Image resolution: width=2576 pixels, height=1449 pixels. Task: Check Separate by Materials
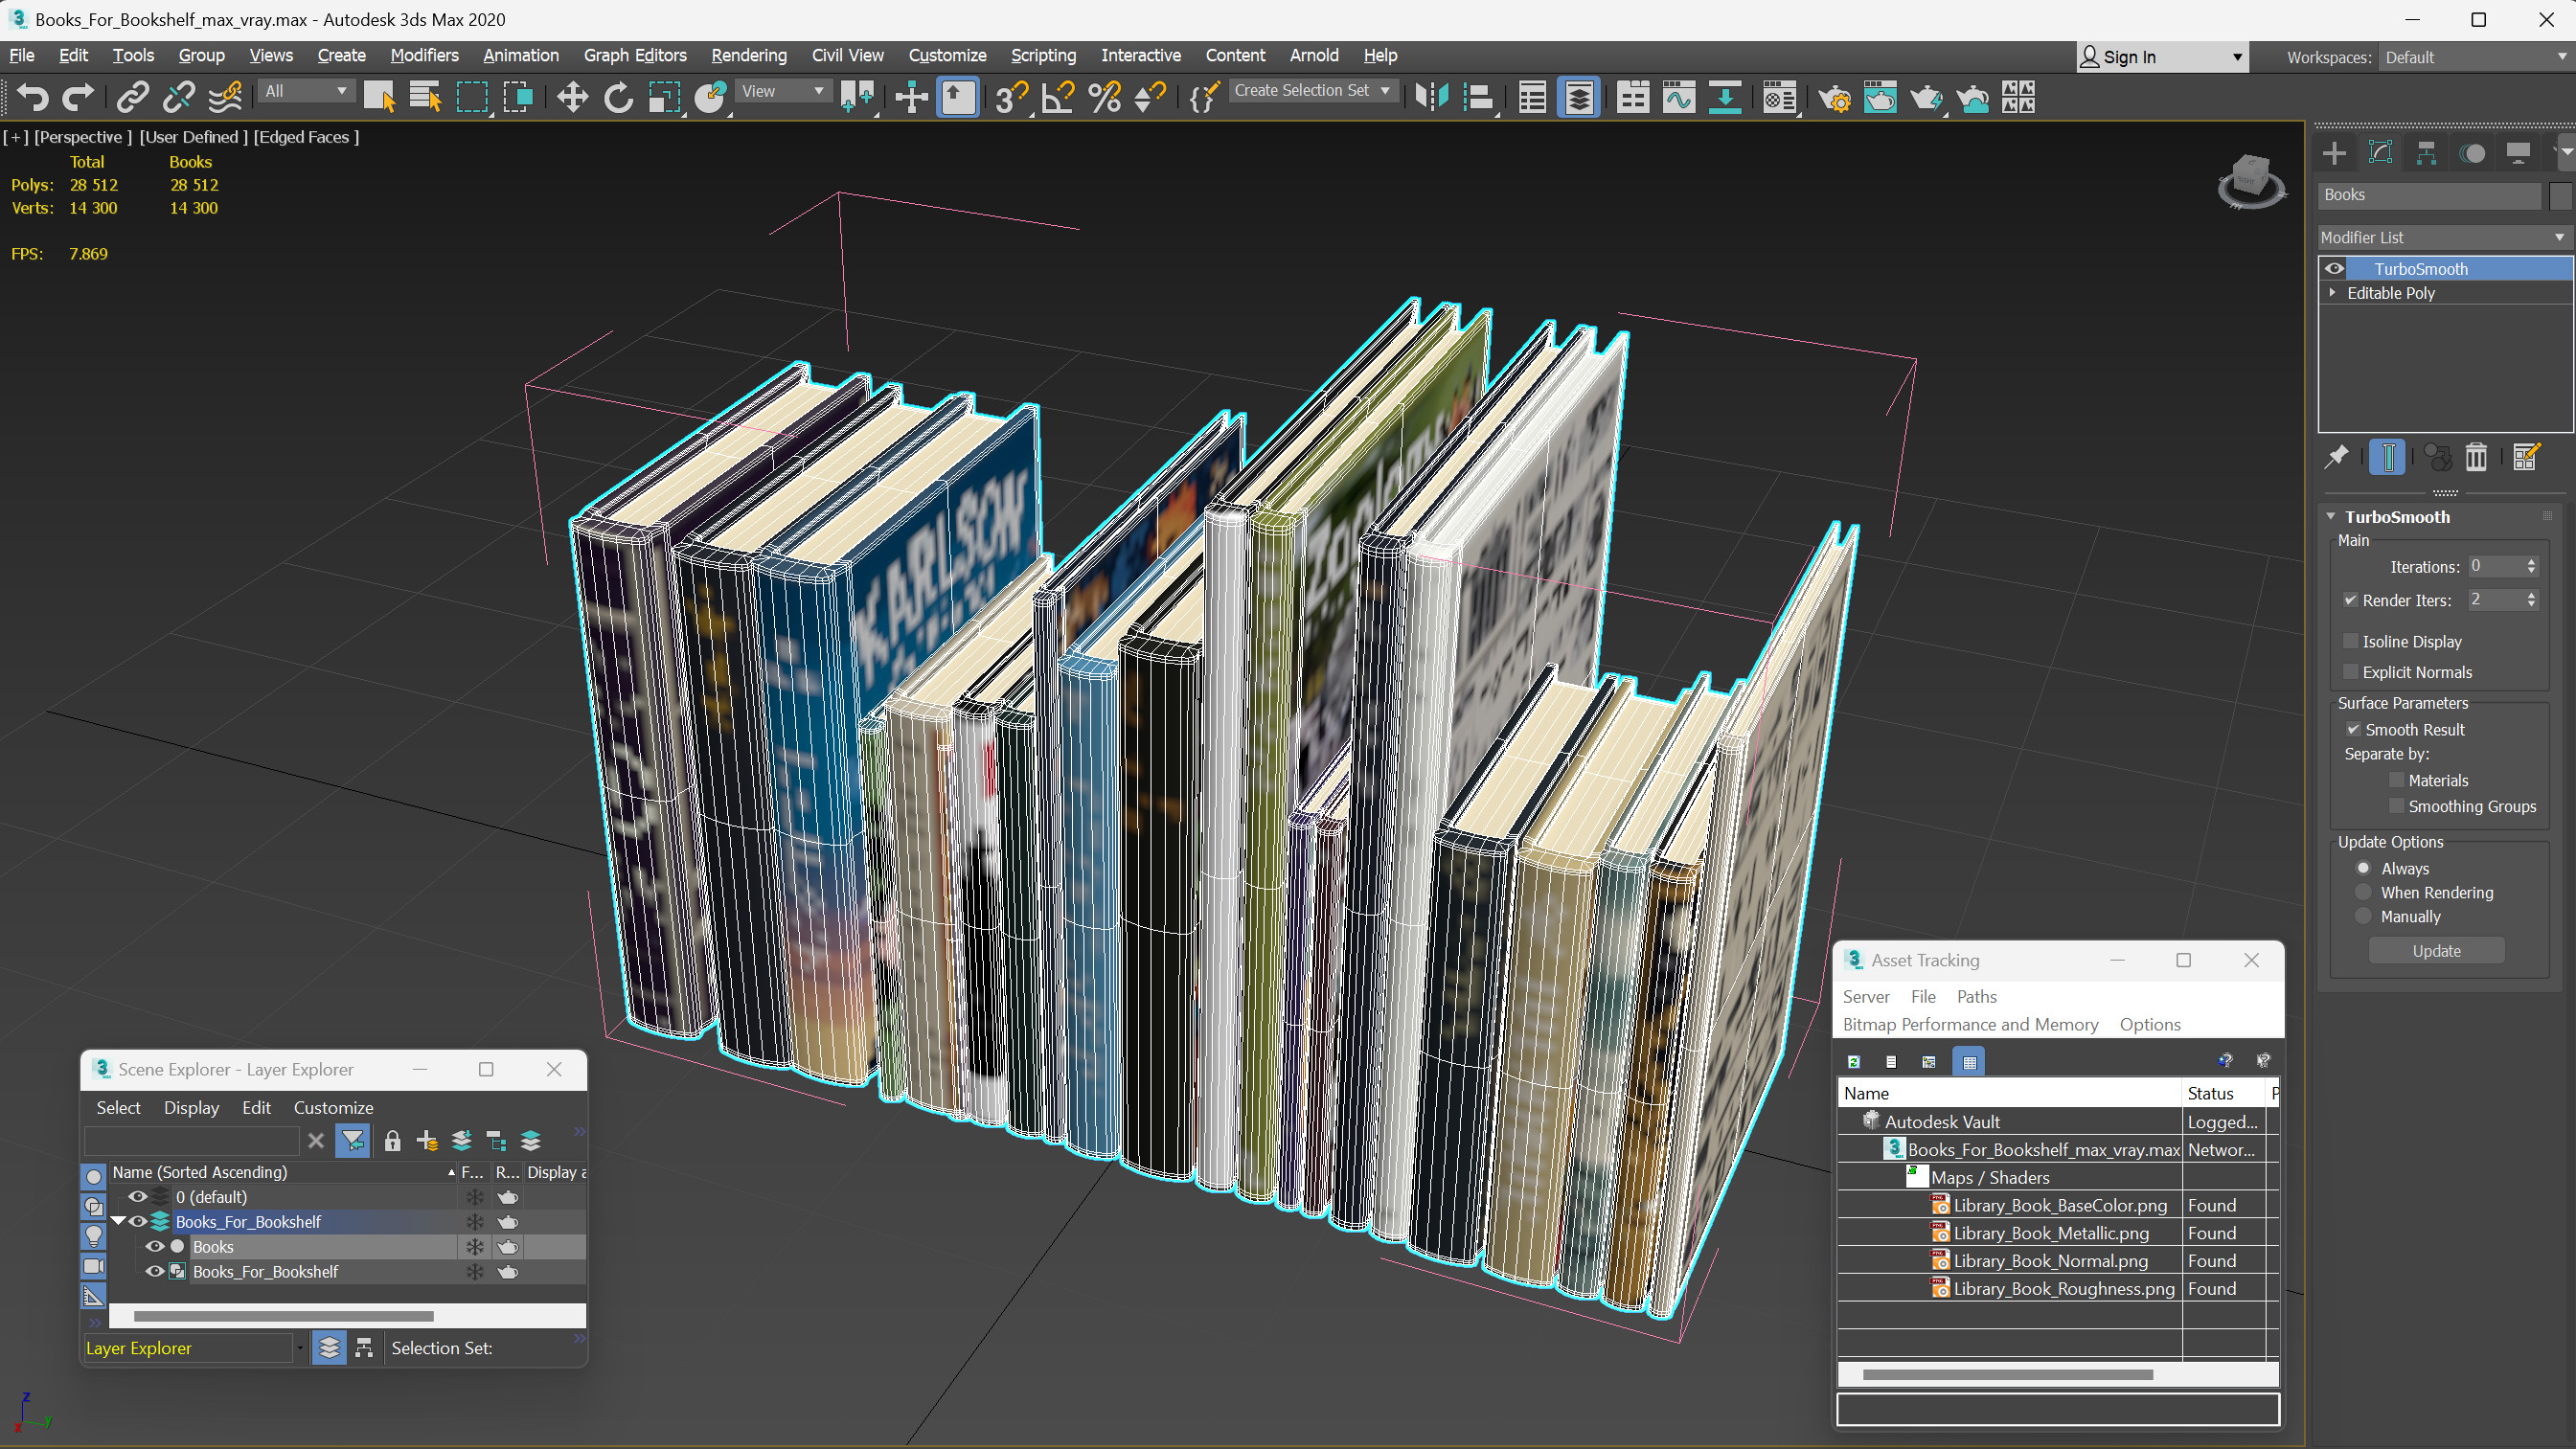pyautogui.click(x=2396, y=780)
